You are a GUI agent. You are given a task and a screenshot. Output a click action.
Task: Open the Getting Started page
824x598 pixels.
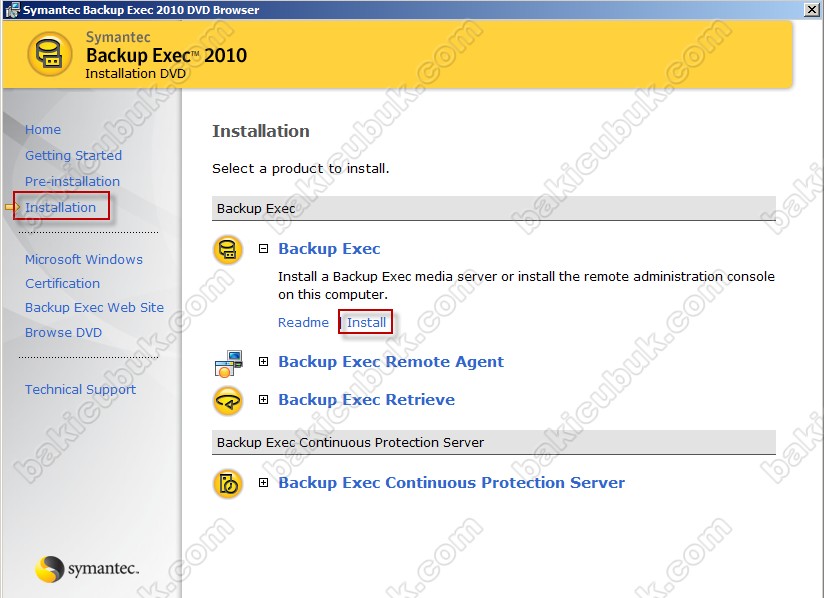click(x=74, y=156)
